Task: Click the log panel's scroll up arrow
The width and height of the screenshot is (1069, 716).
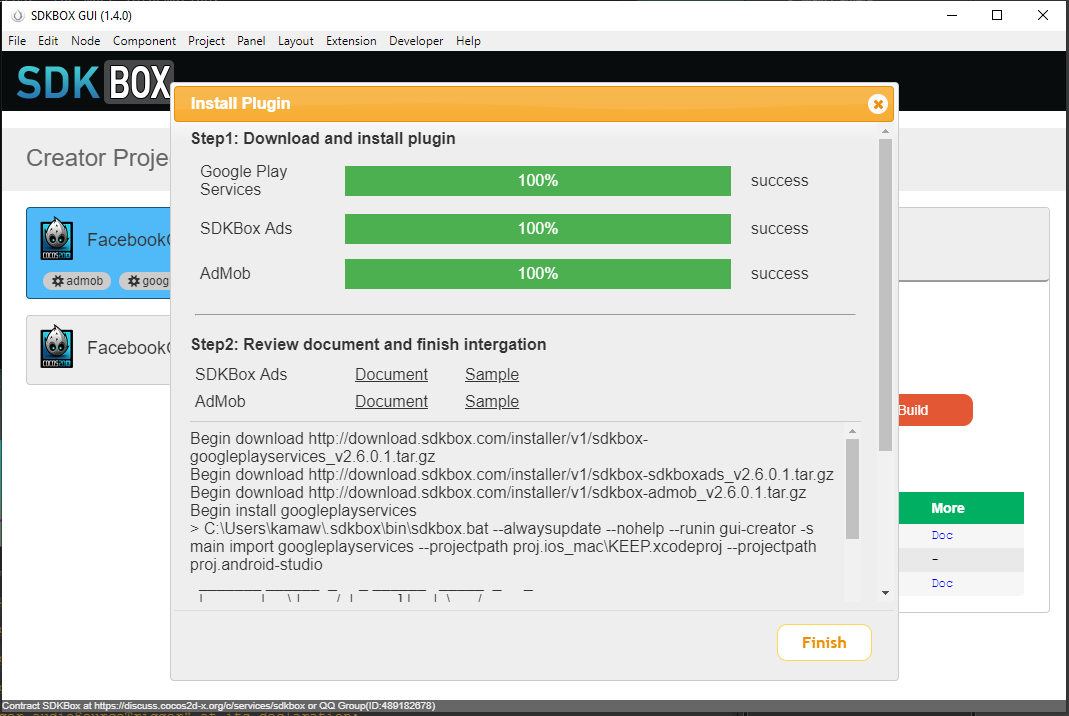Action: click(x=852, y=431)
